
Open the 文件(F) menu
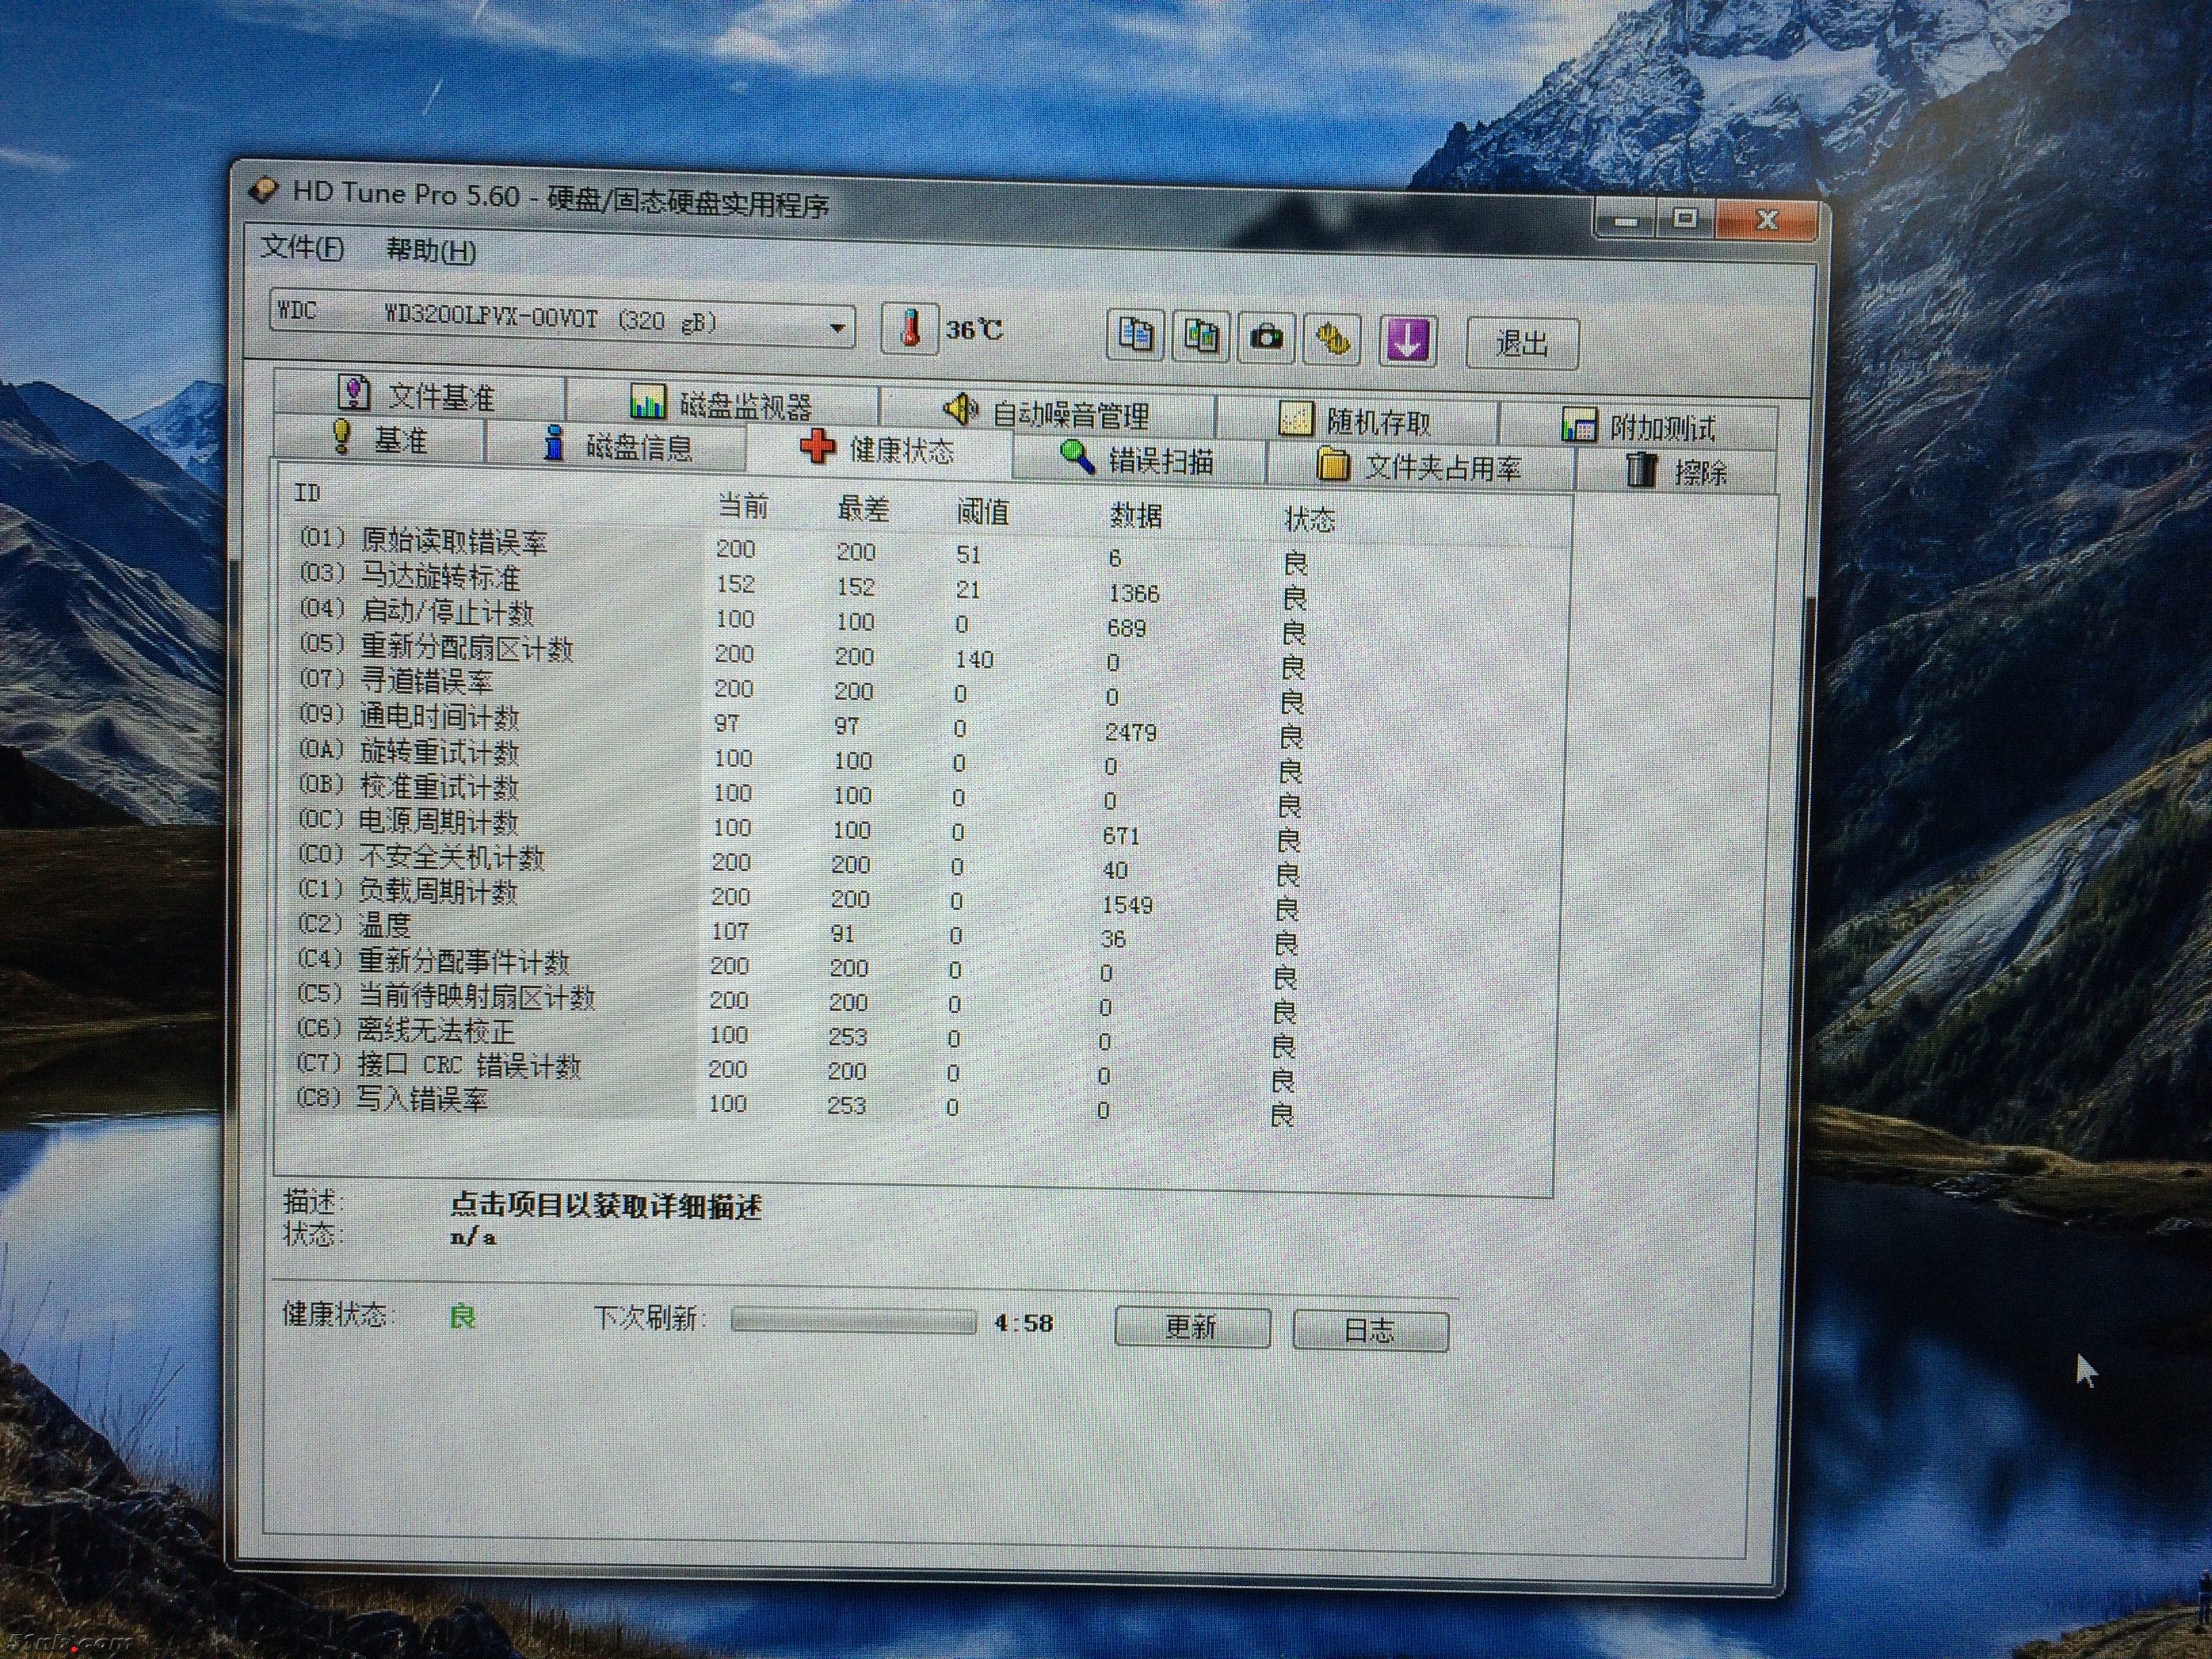[302, 247]
